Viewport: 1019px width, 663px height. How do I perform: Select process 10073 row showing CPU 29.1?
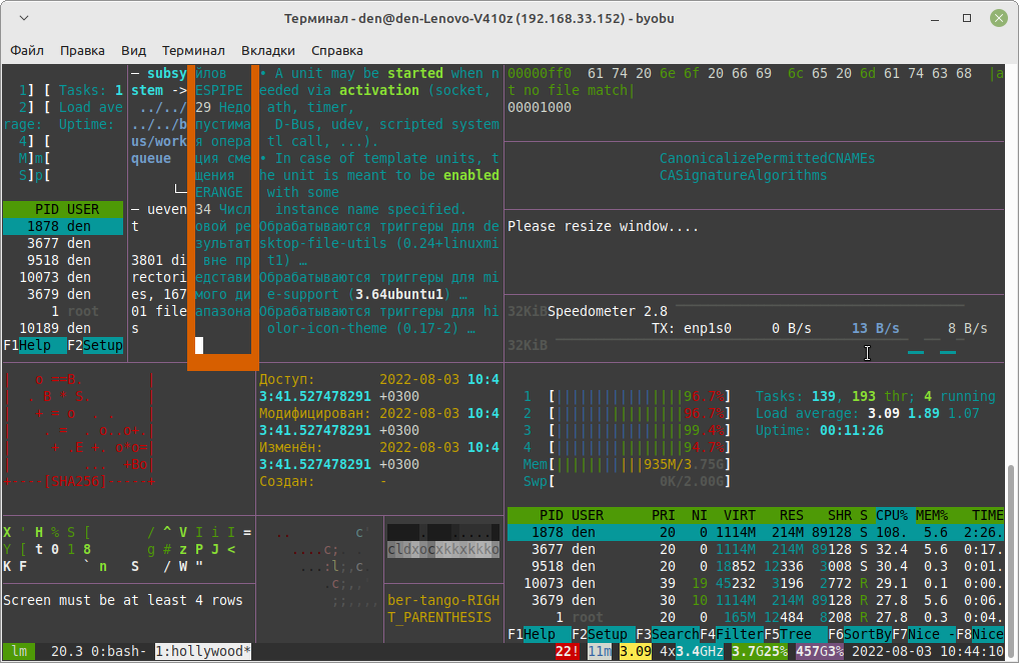[x=756, y=583]
